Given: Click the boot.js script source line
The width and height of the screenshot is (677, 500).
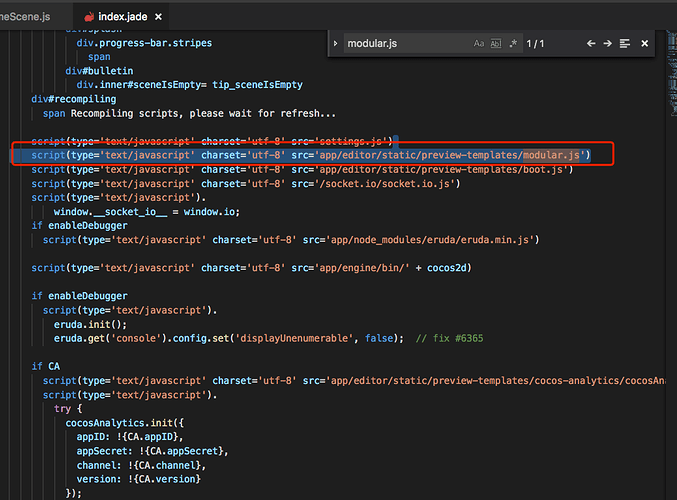Looking at the screenshot, I should click(x=300, y=169).
